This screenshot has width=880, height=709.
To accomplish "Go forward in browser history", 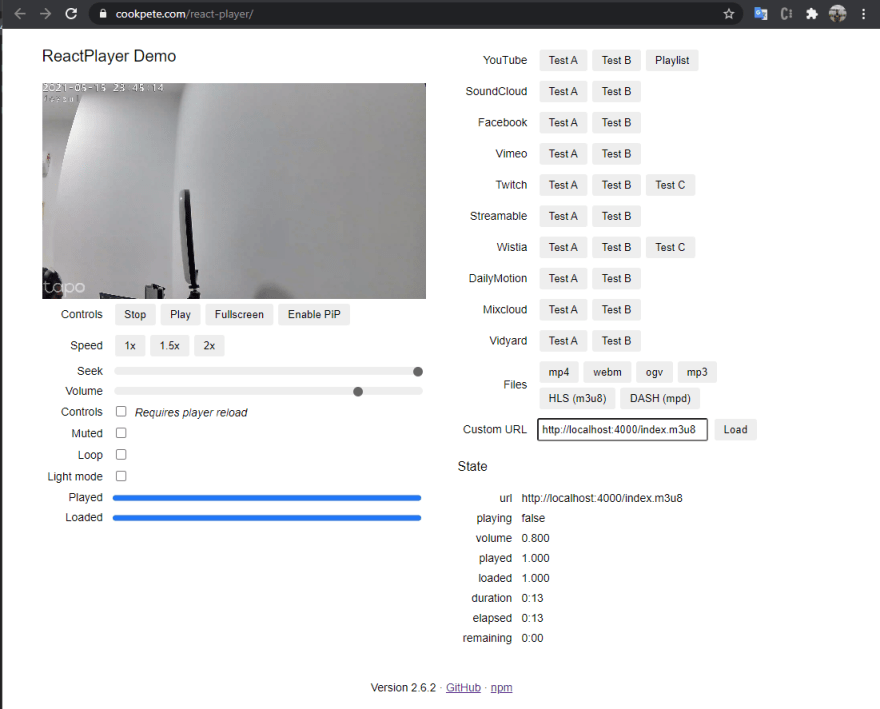I will tap(45, 14).
